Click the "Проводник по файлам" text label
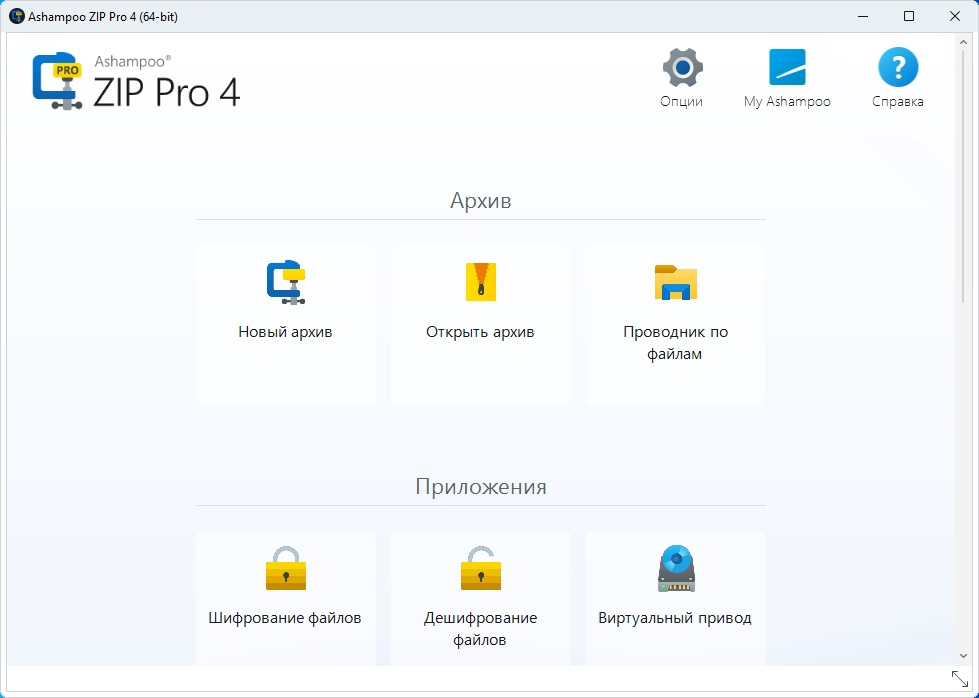 coord(675,342)
